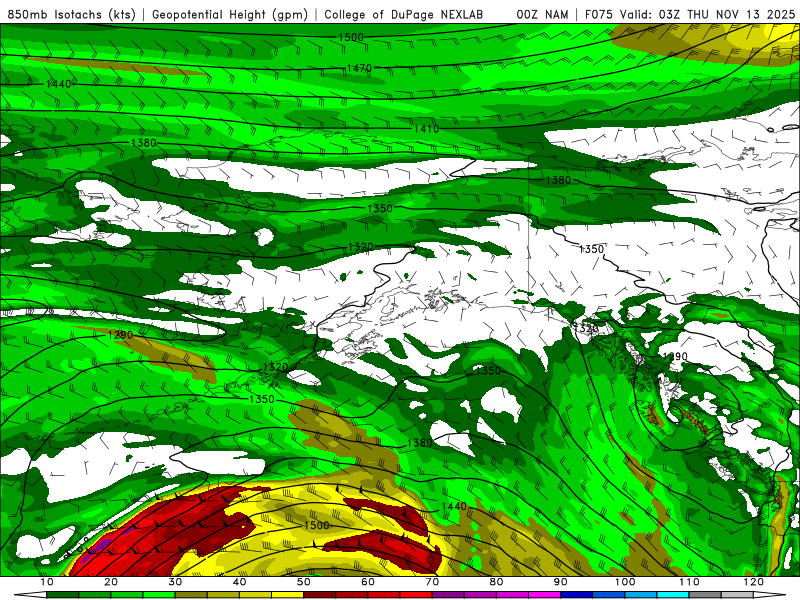Click the colorbar label '90'

[561, 582]
